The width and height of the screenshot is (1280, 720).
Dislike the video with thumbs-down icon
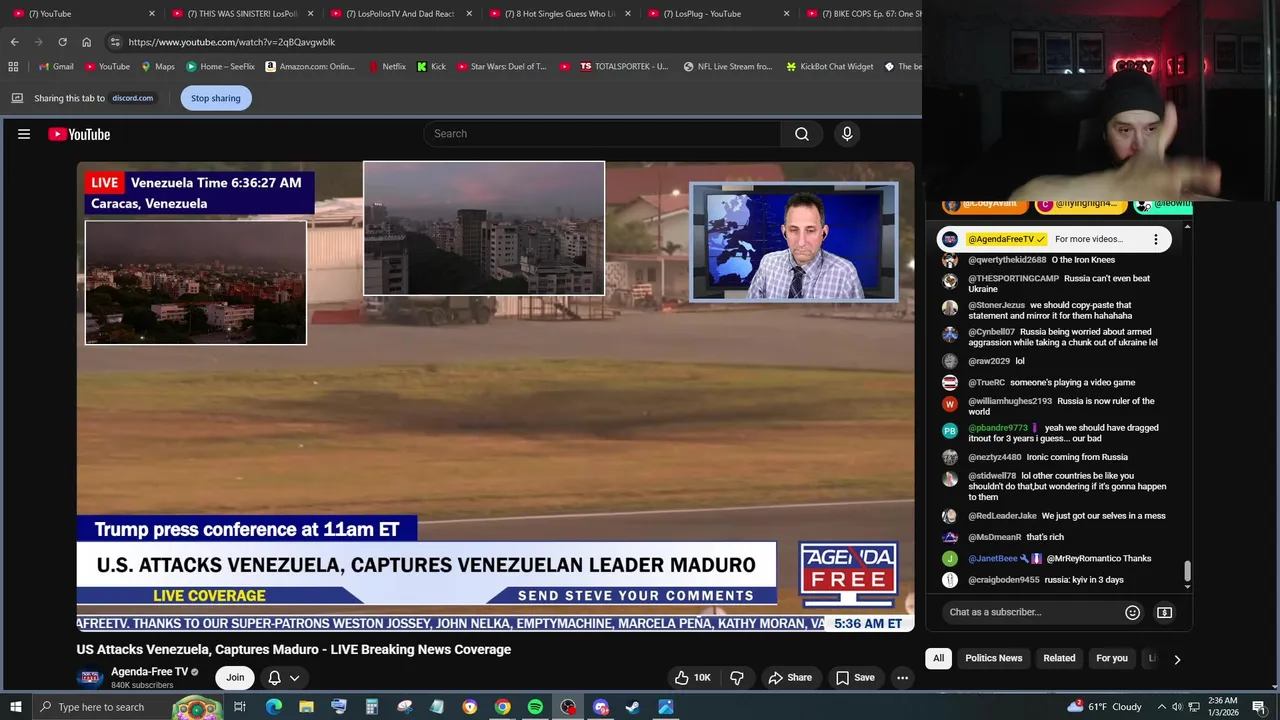pos(737,678)
